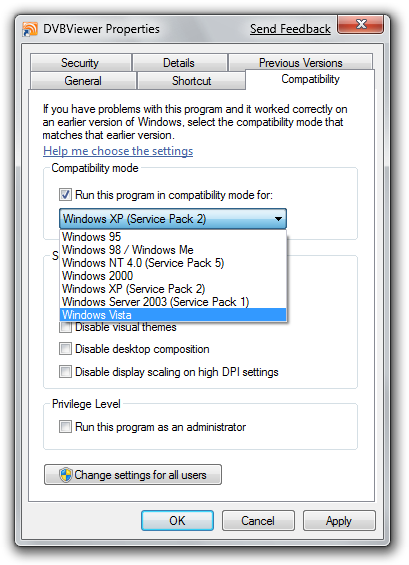
Task: Switch to the Security tab
Action: point(80,63)
